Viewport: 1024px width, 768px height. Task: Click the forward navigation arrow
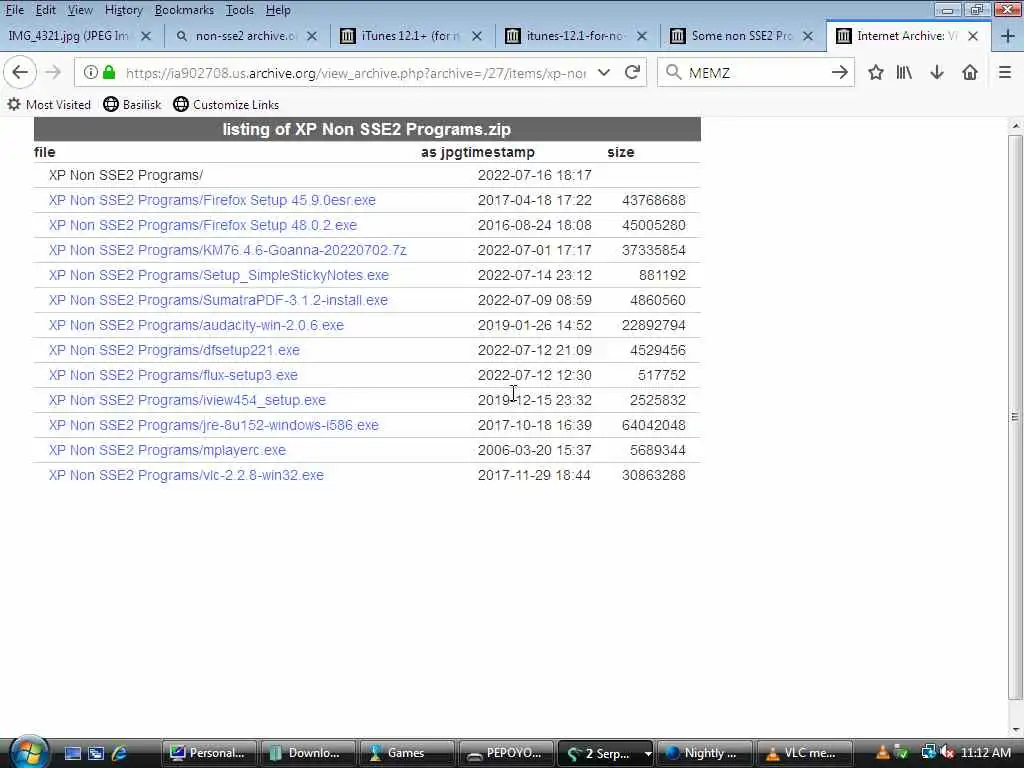tap(52, 72)
